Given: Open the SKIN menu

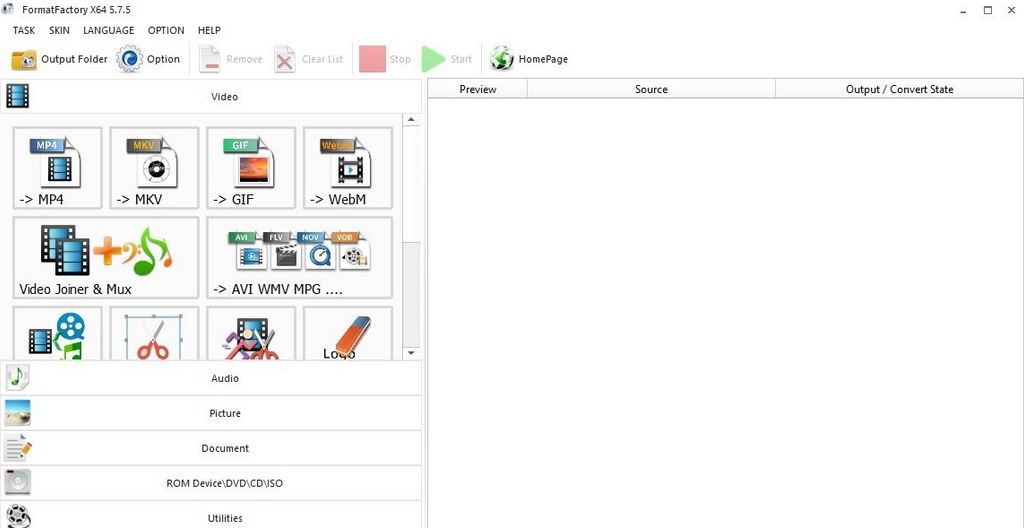Looking at the screenshot, I should coord(59,30).
